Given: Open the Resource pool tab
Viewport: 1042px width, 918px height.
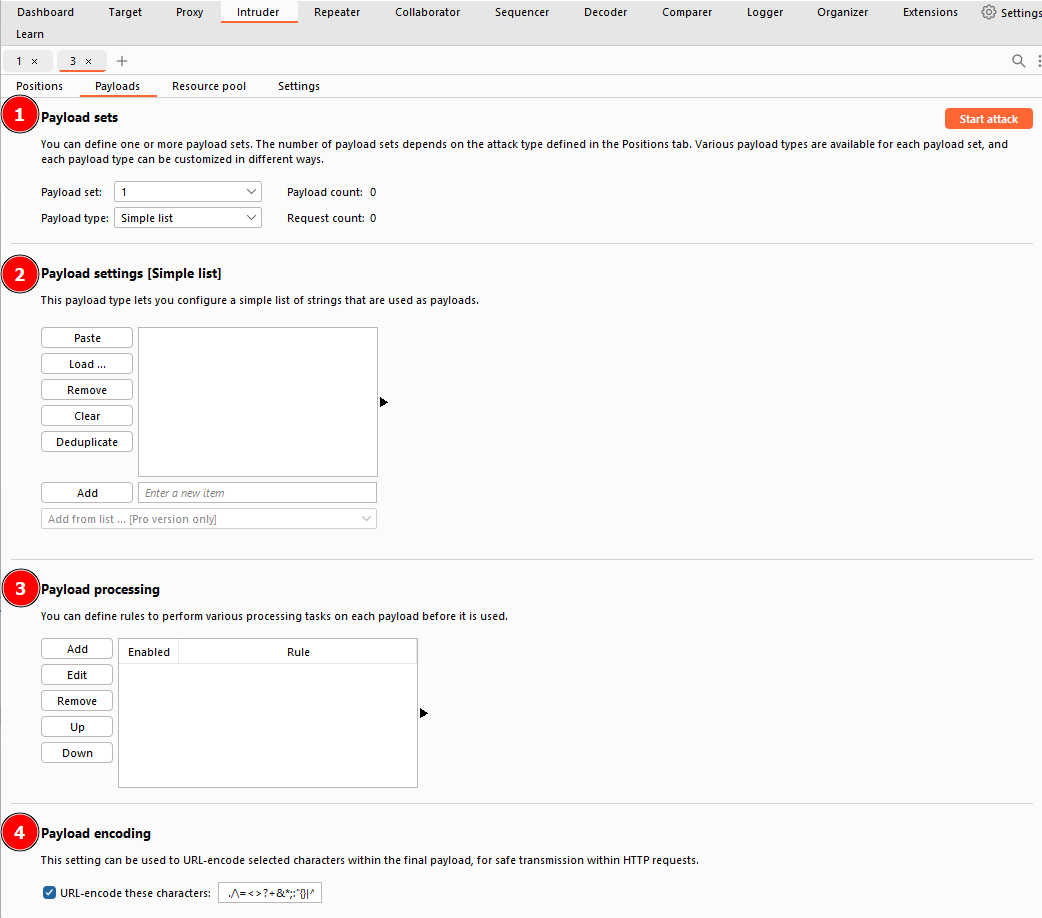Looking at the screenshot, I should pyautogui.click(x=208, y=86).
